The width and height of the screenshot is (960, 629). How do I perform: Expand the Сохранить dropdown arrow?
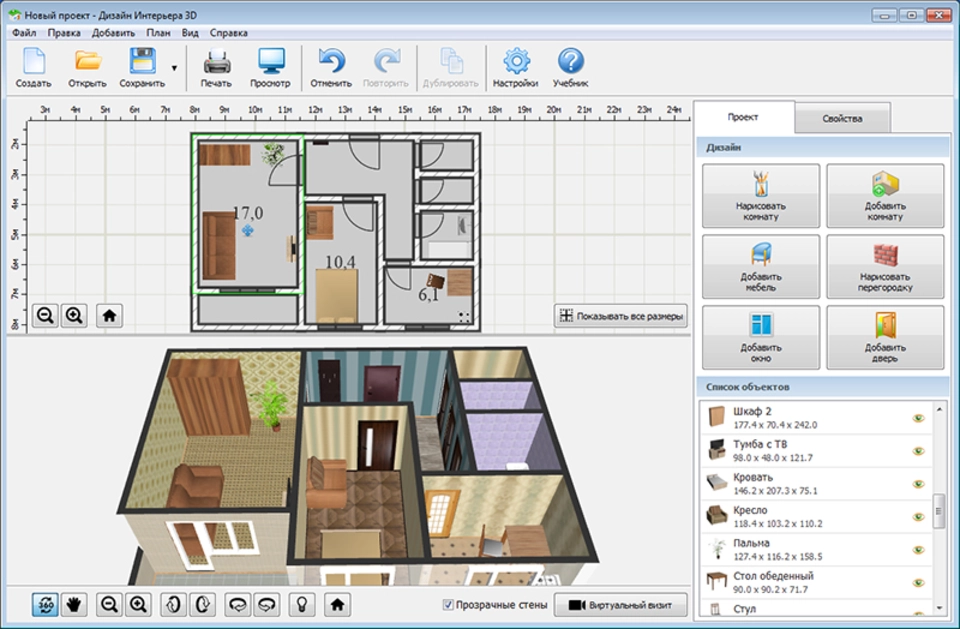tap(174, 68)
